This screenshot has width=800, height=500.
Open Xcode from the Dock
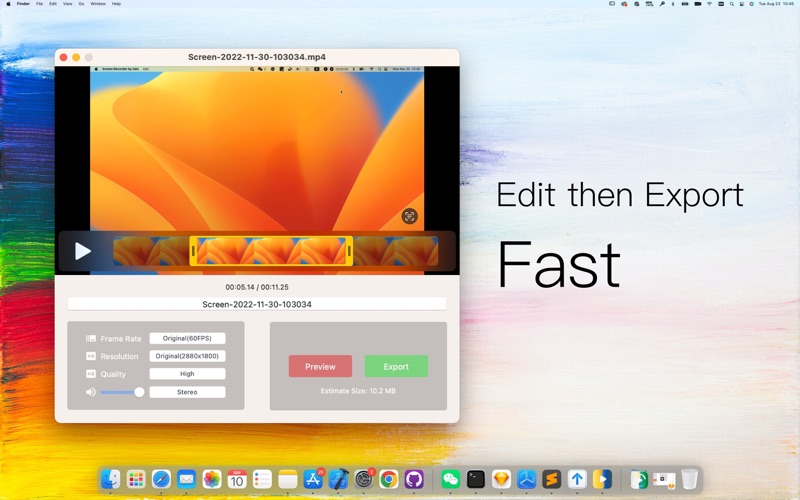(x=338, y=480)
